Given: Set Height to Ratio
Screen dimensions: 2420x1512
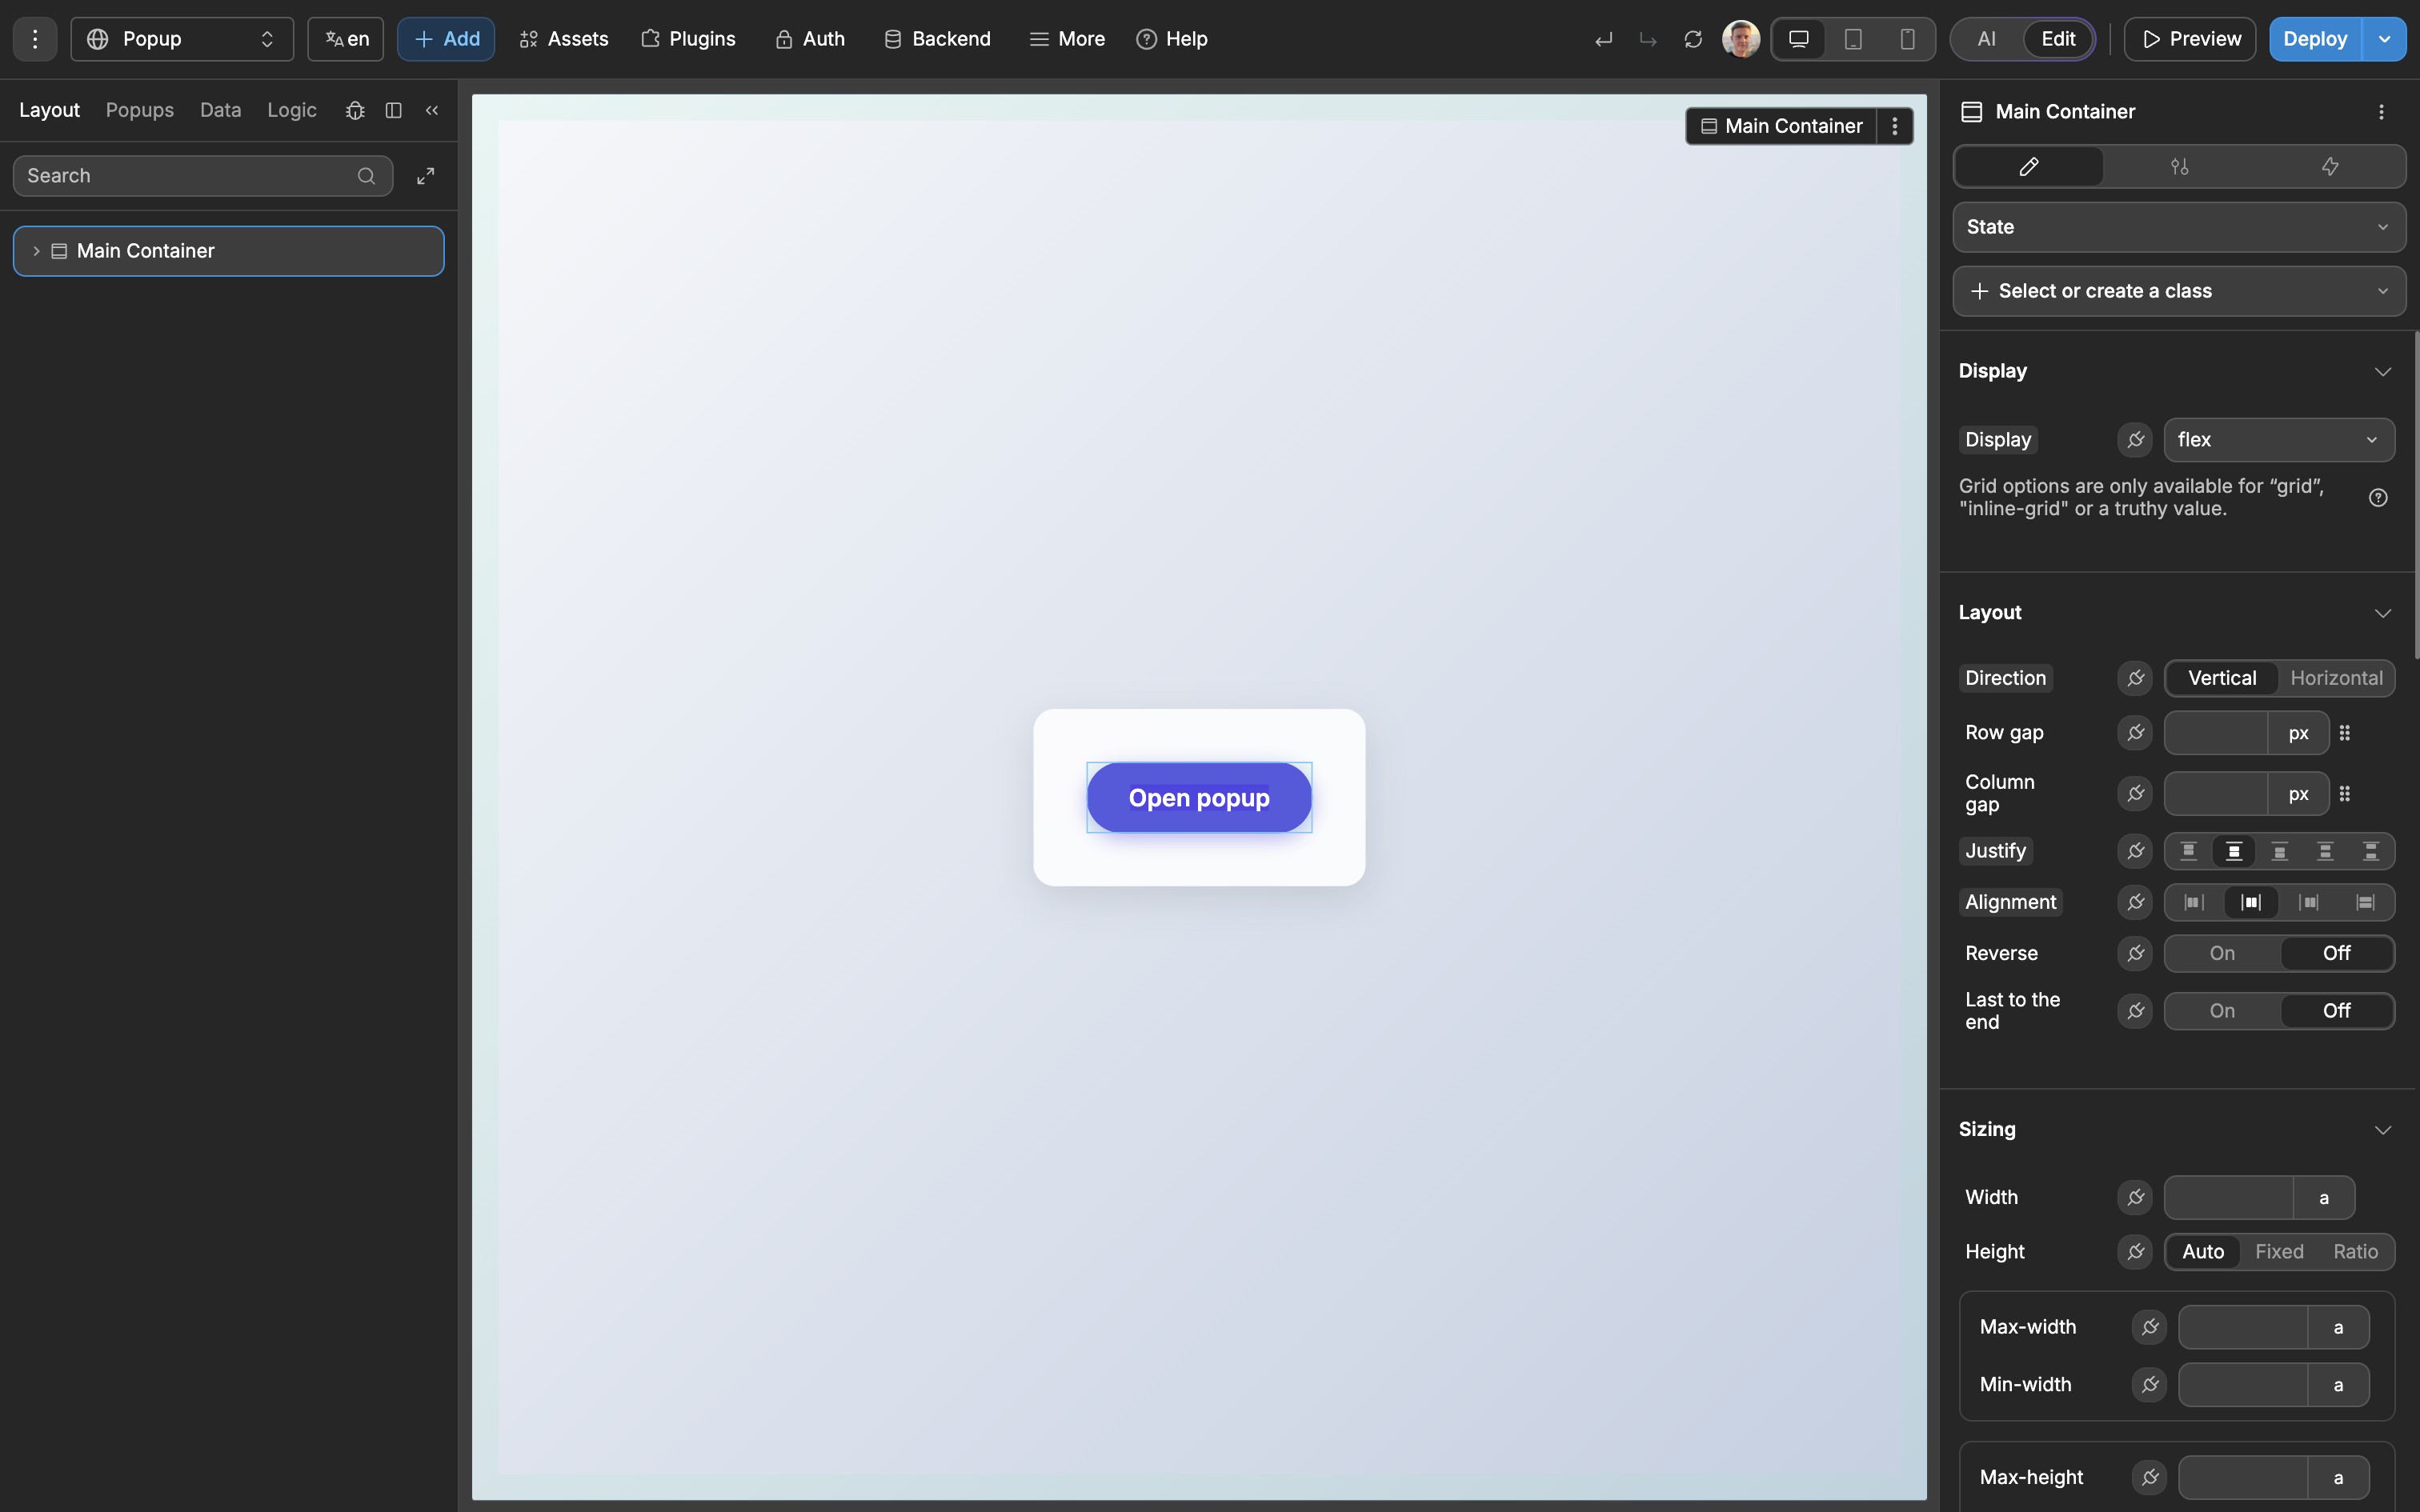Looking at the screenshot, I should pos(2355,1252).
